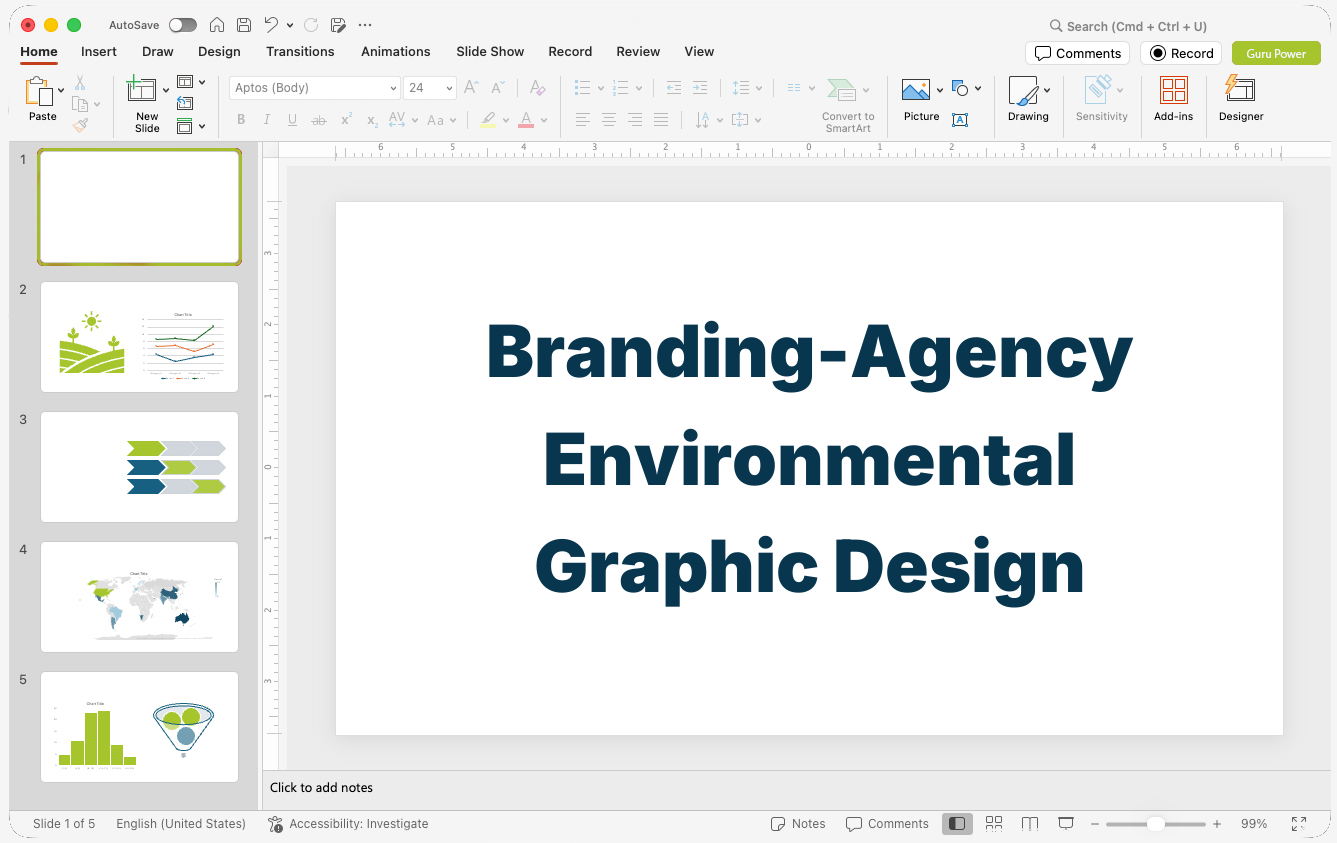Toggle Strikethrough formatting
Image resolution: width=1337 pixels, height=843 pixels.
click(319, 120)
